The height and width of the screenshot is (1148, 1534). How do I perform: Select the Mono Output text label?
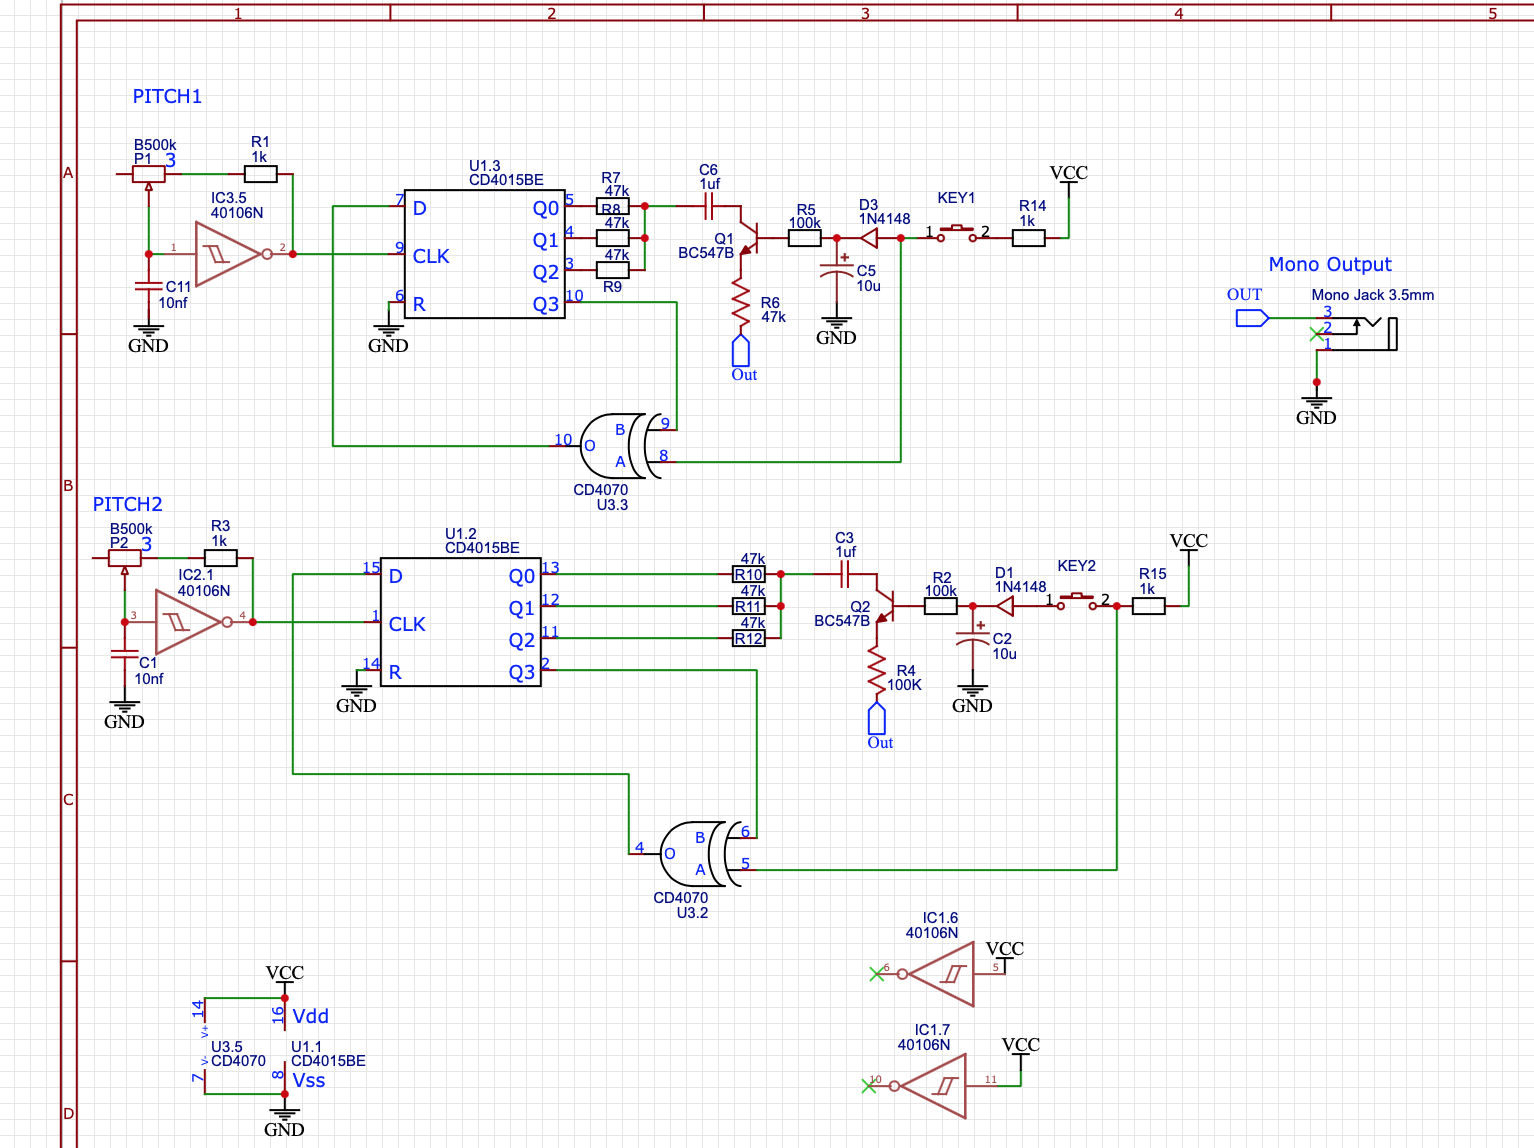[x=1329, y=264]
